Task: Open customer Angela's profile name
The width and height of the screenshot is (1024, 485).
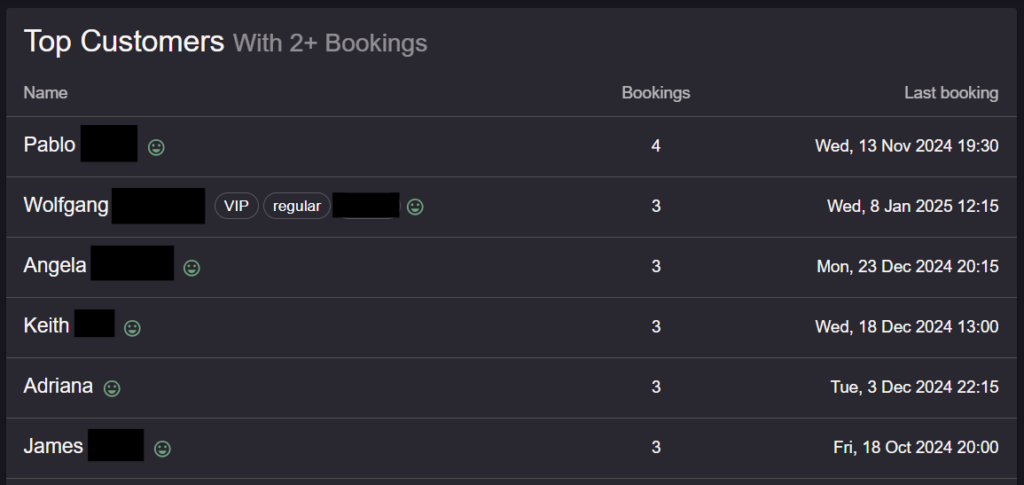Action: tap(99, 265)
